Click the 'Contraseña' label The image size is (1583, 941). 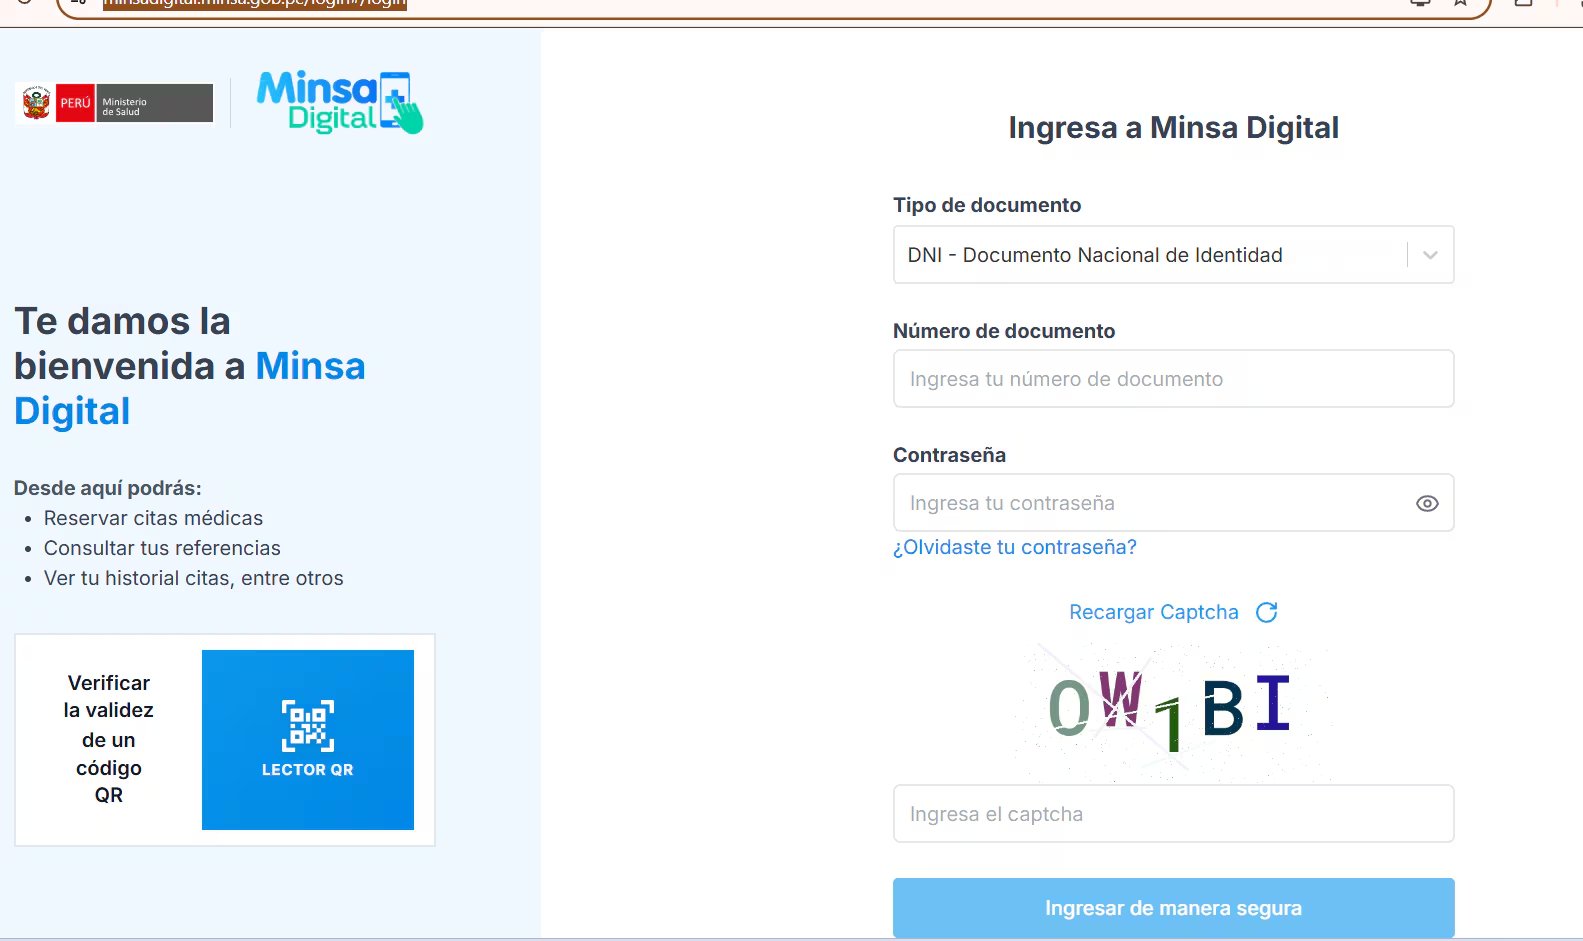click(x=949, y=455)
